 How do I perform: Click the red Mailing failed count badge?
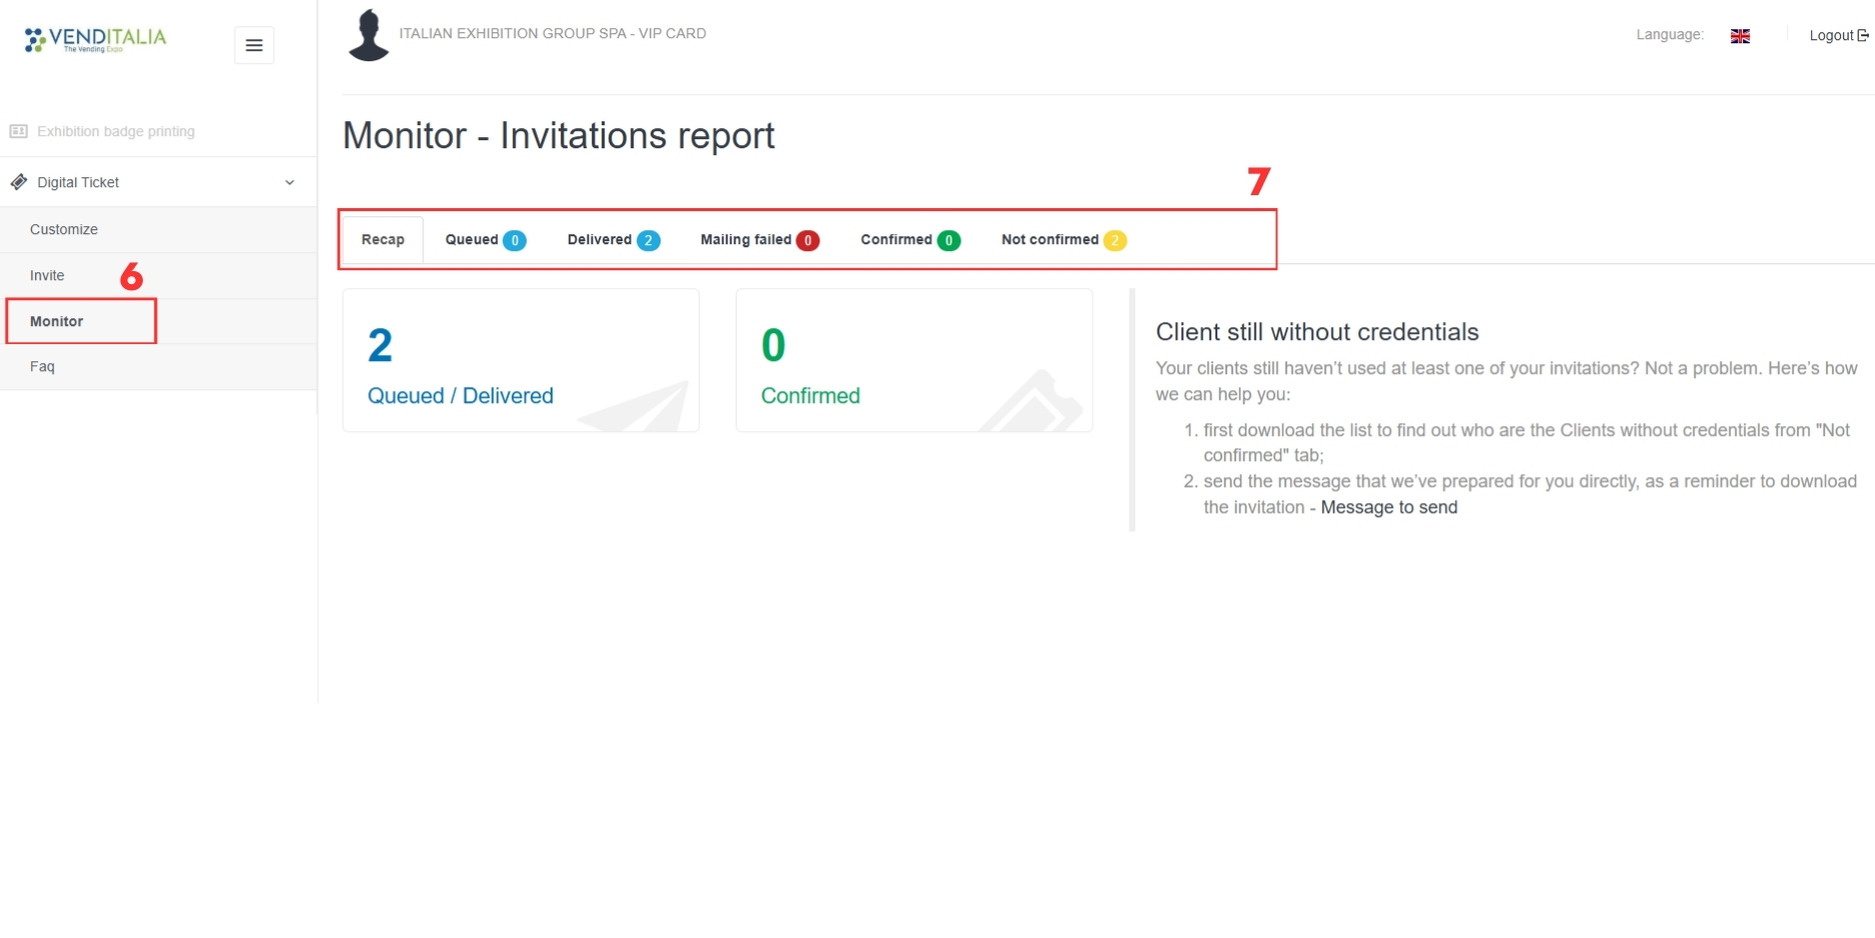(x=807, y=240)
